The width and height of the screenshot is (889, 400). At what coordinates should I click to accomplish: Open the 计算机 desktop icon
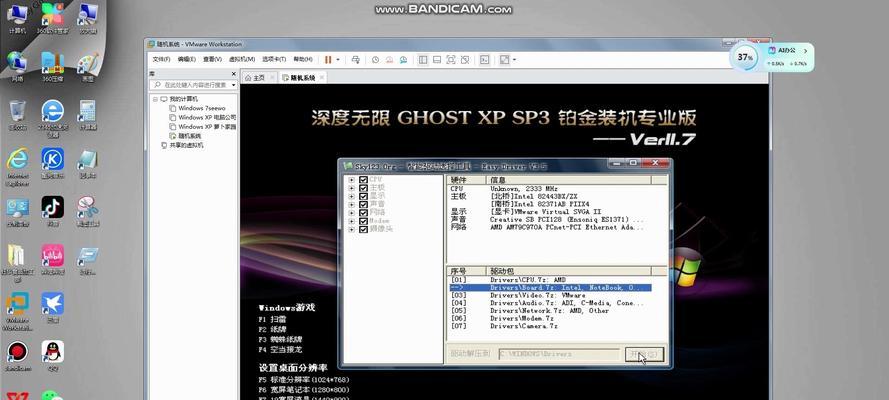17,18
